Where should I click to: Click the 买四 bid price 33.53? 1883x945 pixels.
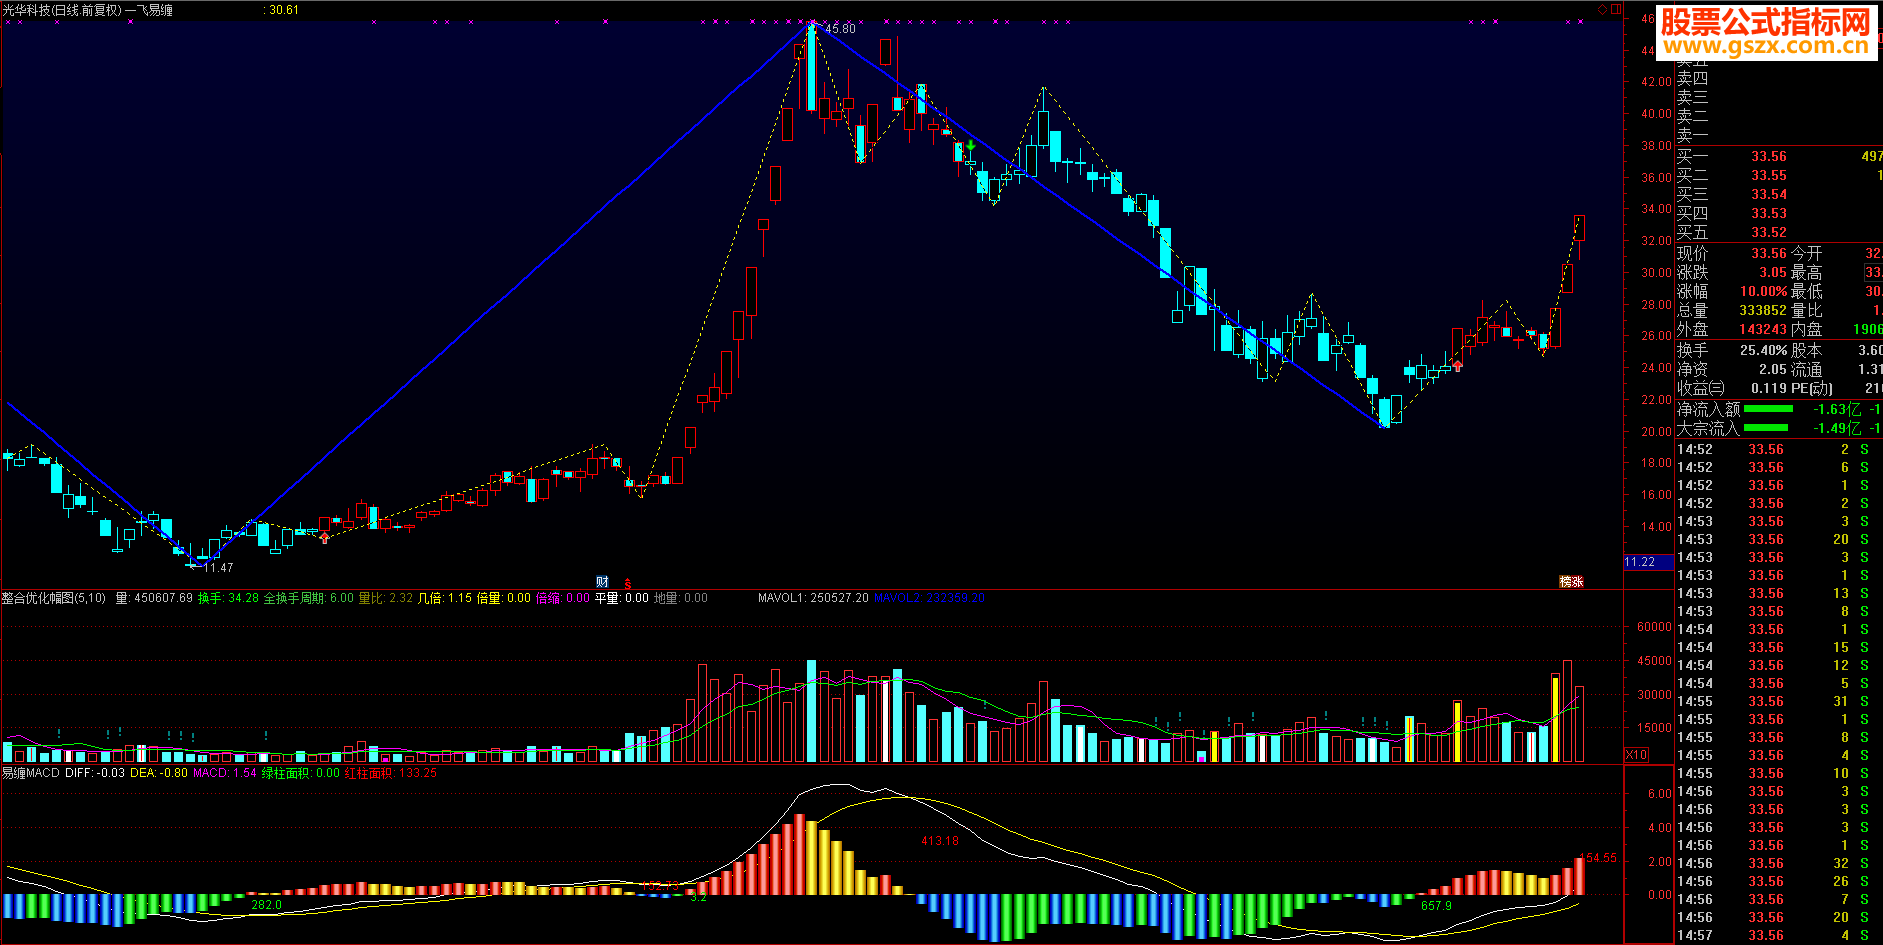1768,213
